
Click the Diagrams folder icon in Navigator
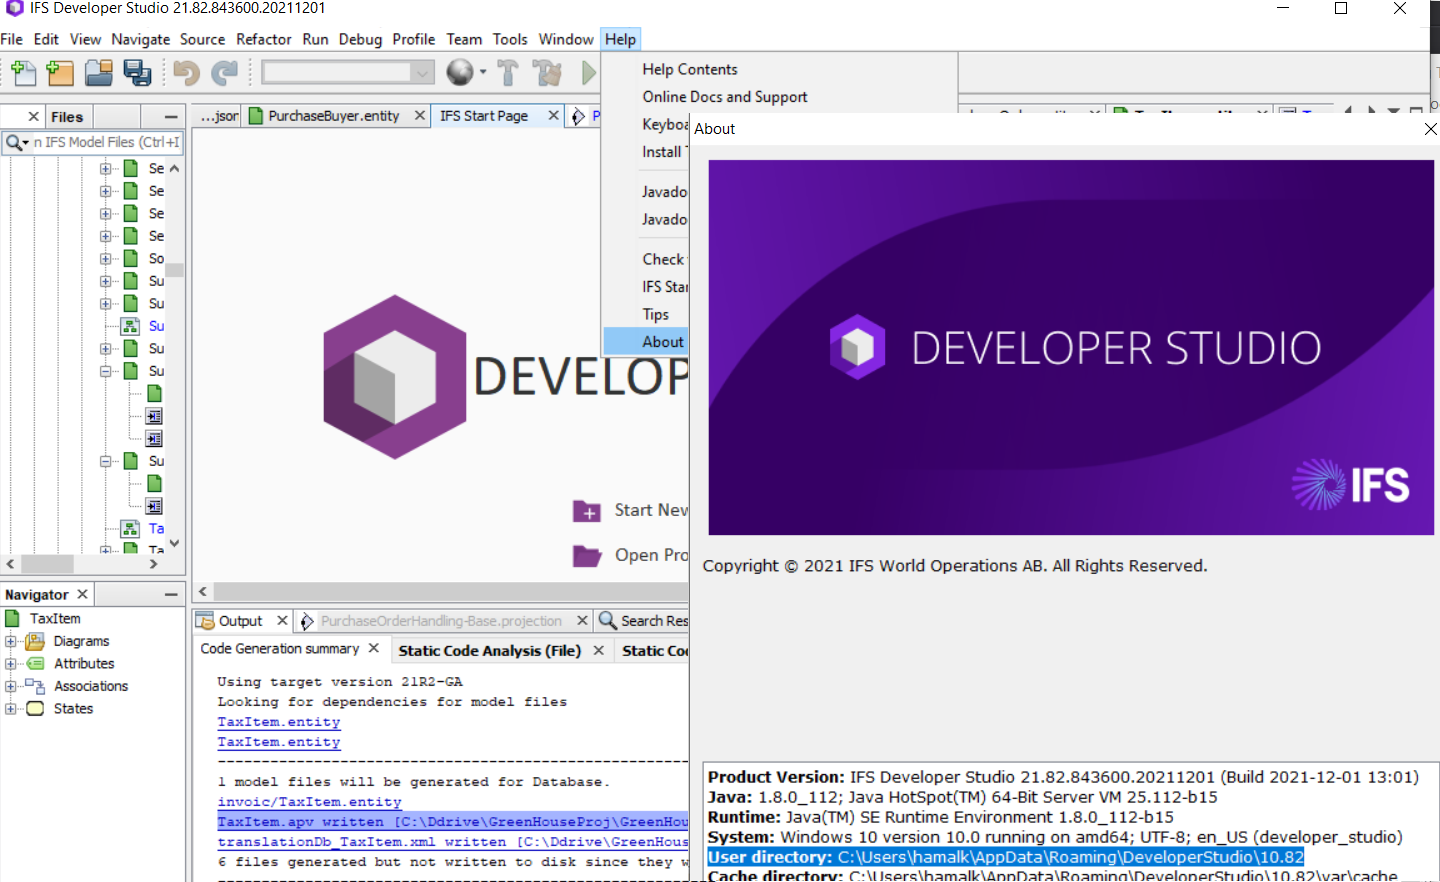(x=35, y=641)
